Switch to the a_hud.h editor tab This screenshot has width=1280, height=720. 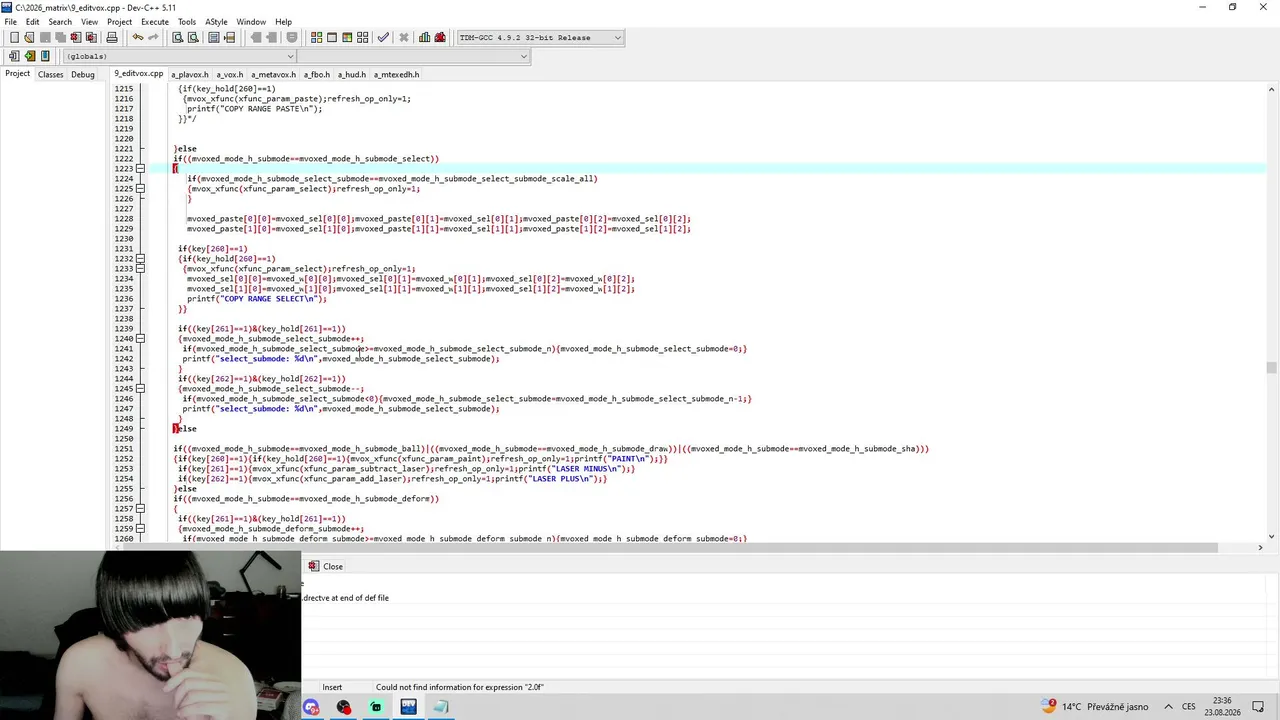(x=352, y=75)
